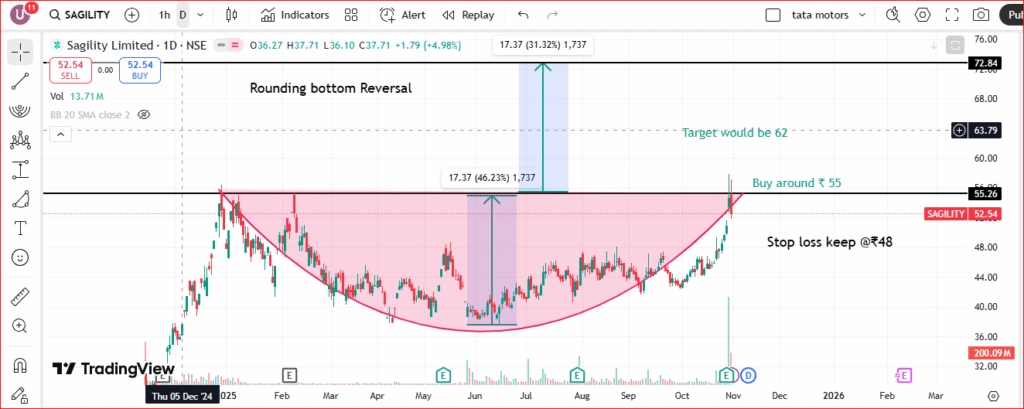Select the trend line drawing tool
Image resolution: width=1024 pixels, height=409 pixels.
(19, 83)
